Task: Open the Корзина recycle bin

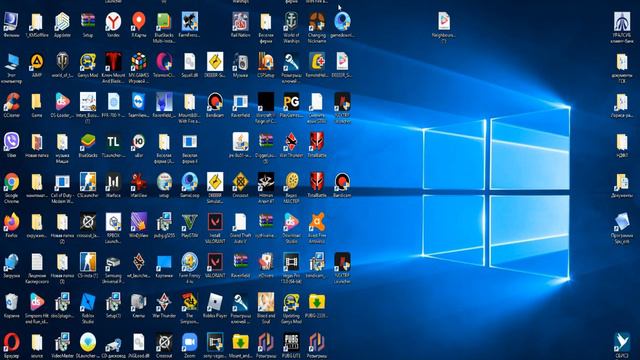Action: click(11, 302)
